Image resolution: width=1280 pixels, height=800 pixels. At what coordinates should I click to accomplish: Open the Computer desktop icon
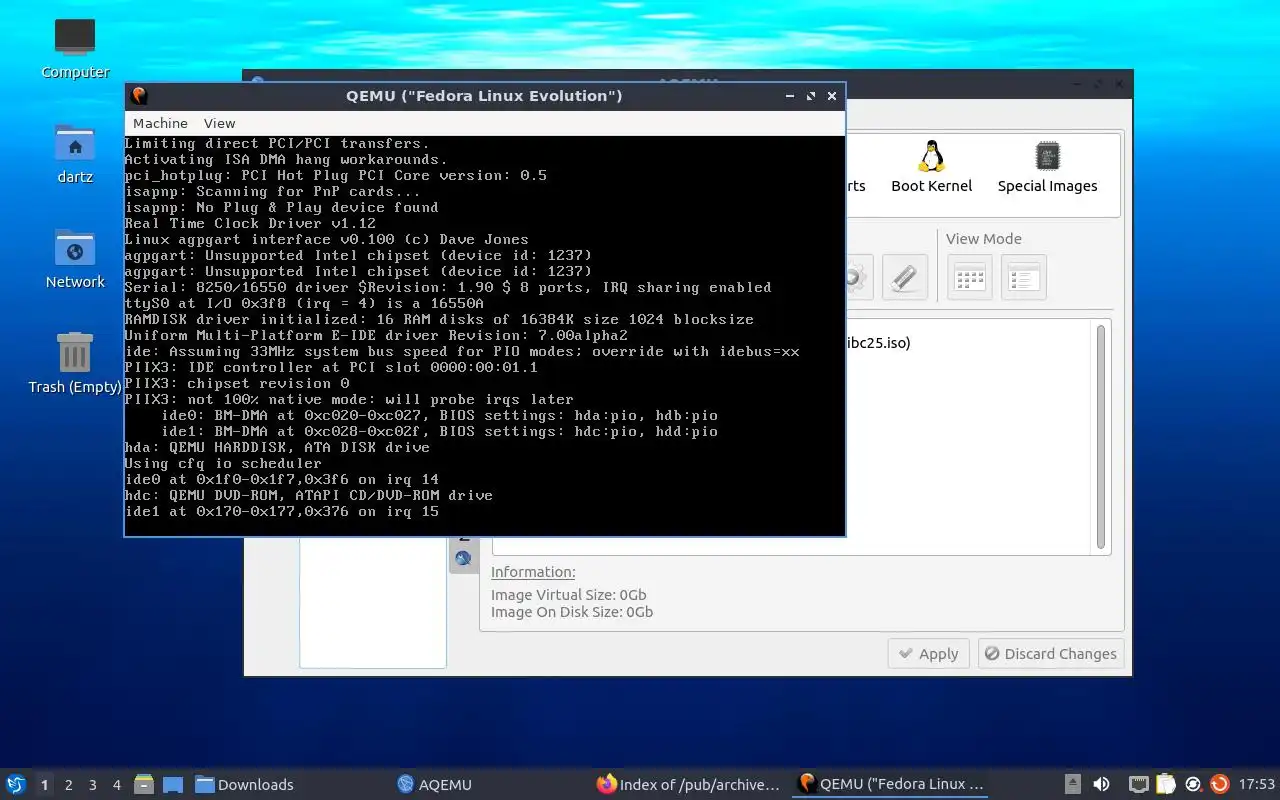(75, 48)
